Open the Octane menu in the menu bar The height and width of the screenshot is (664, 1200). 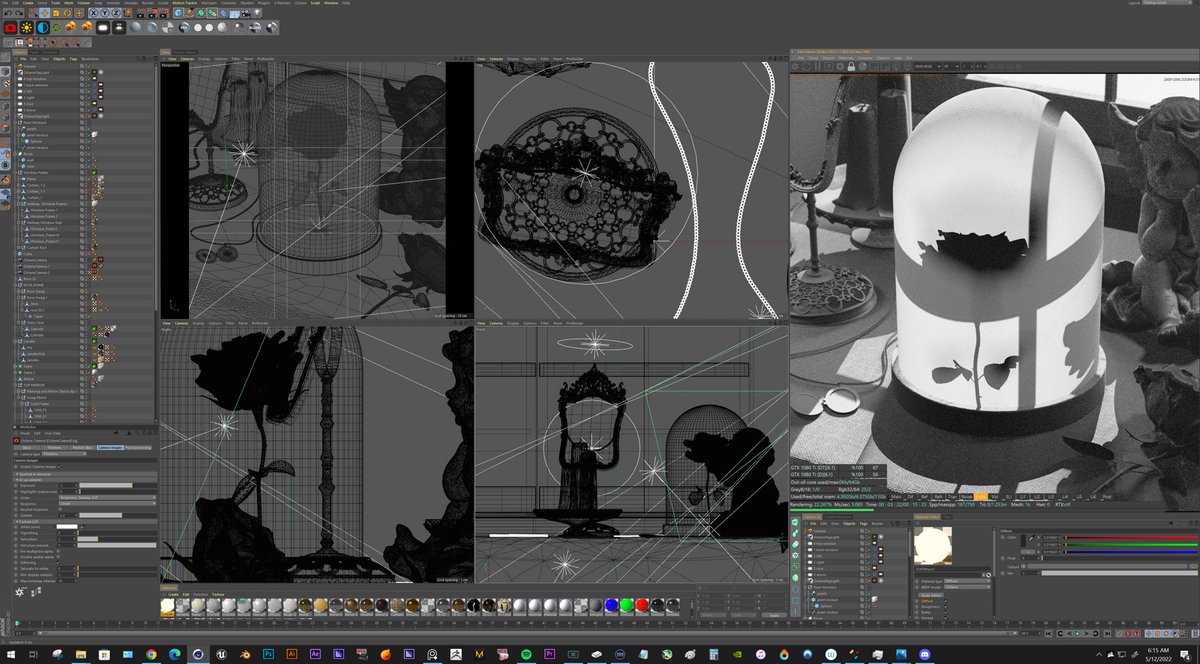click(300, 3)
